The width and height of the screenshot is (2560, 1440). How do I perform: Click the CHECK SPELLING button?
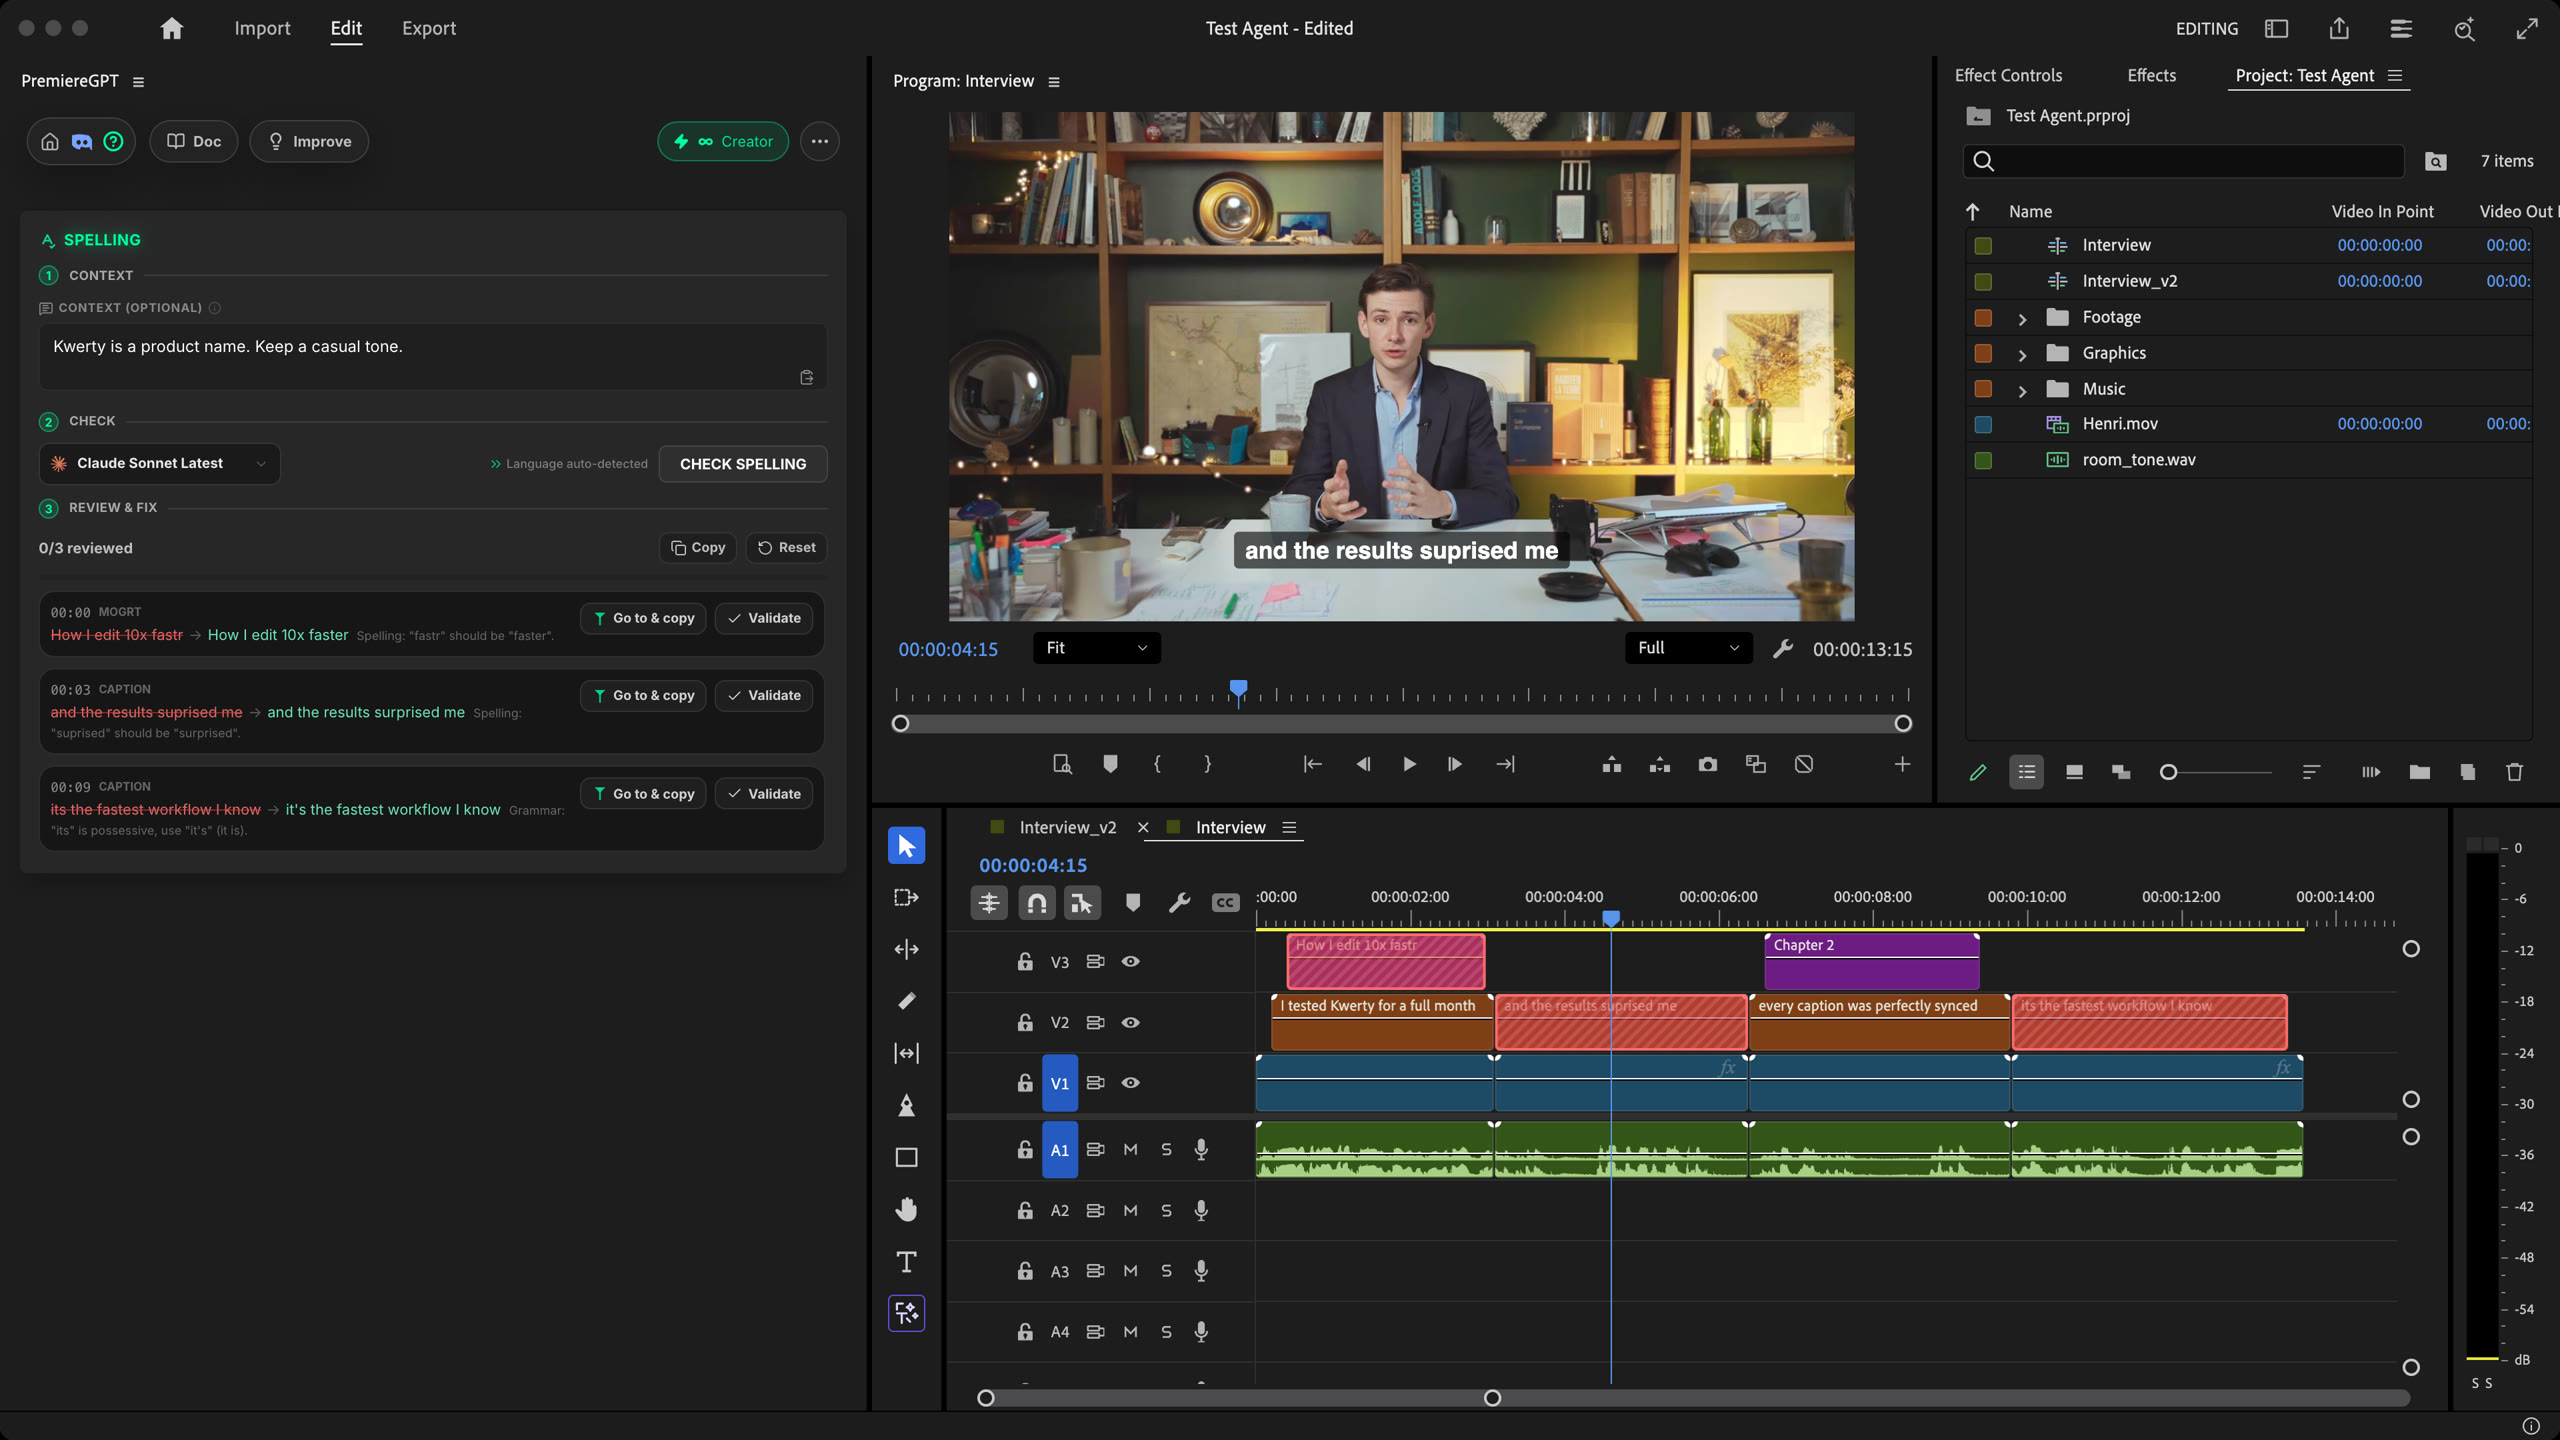(742, 464)
